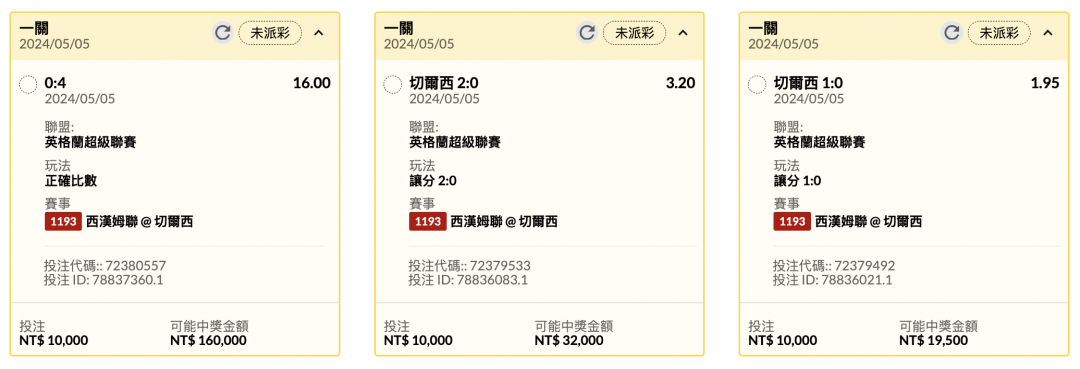The width and height of the screenshot is (1080, 369).
Task: Refresh the 切爾西 1:0 bet card
Action: click(951, 32)
